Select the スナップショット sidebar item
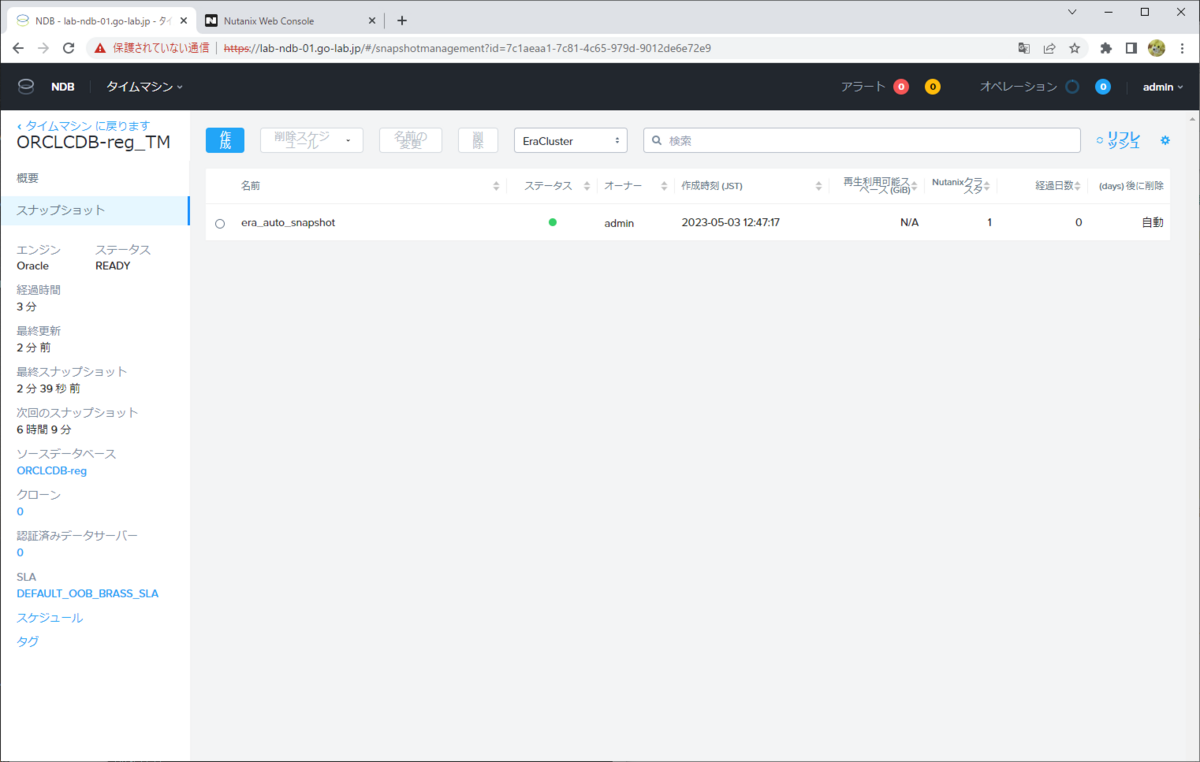Screen dimensions: 1200x762 tap(95, 210)
